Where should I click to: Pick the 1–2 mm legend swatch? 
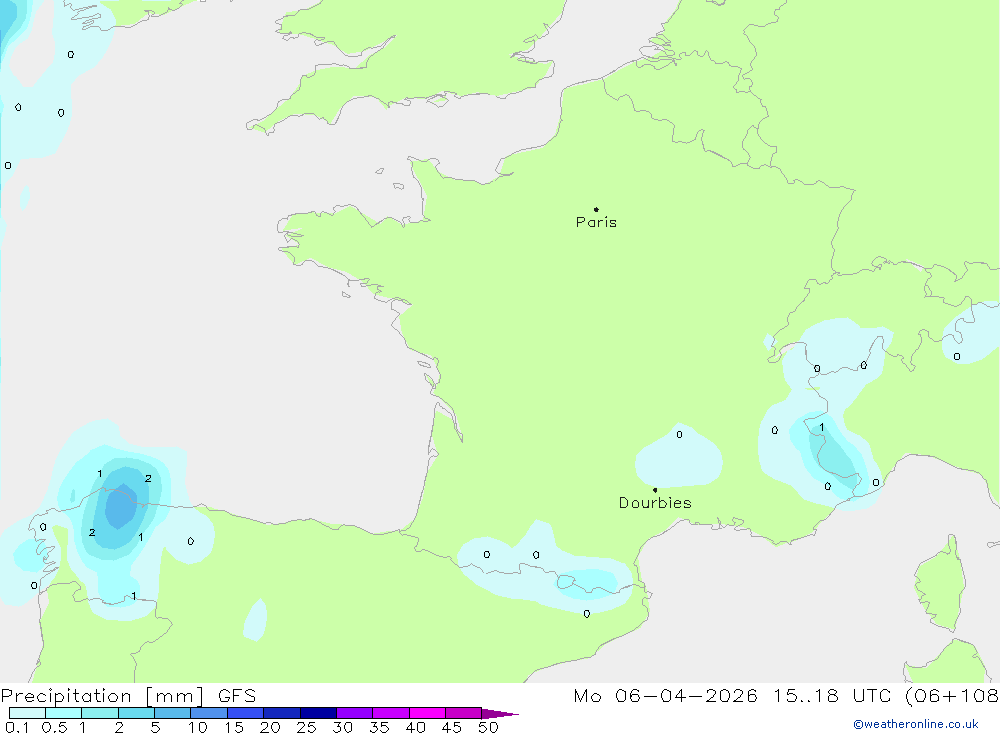coord(99,713)
